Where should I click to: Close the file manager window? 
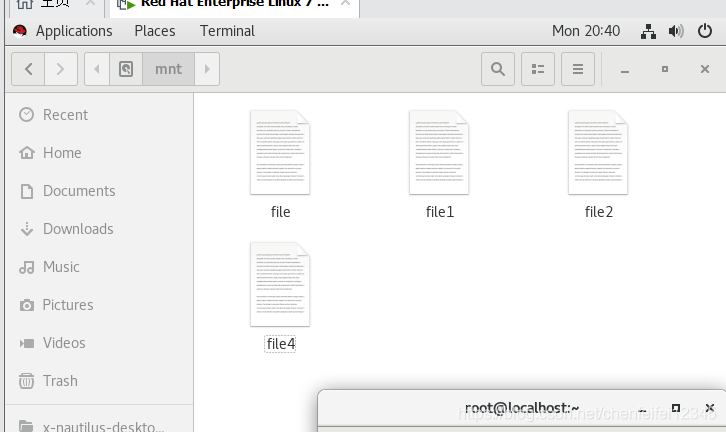[x=705, y=69]
